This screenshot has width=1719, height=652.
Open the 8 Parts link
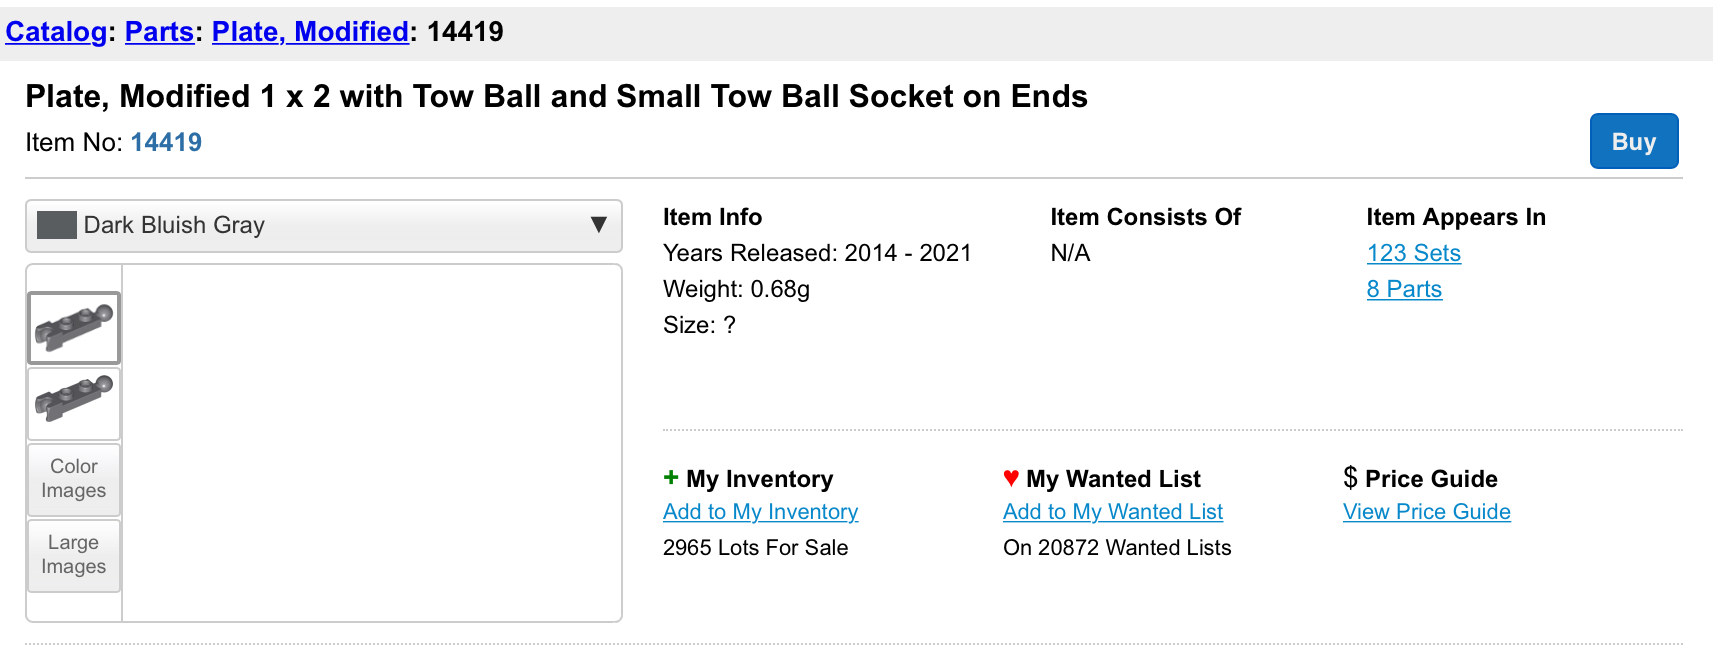(x=1404, y=289)
